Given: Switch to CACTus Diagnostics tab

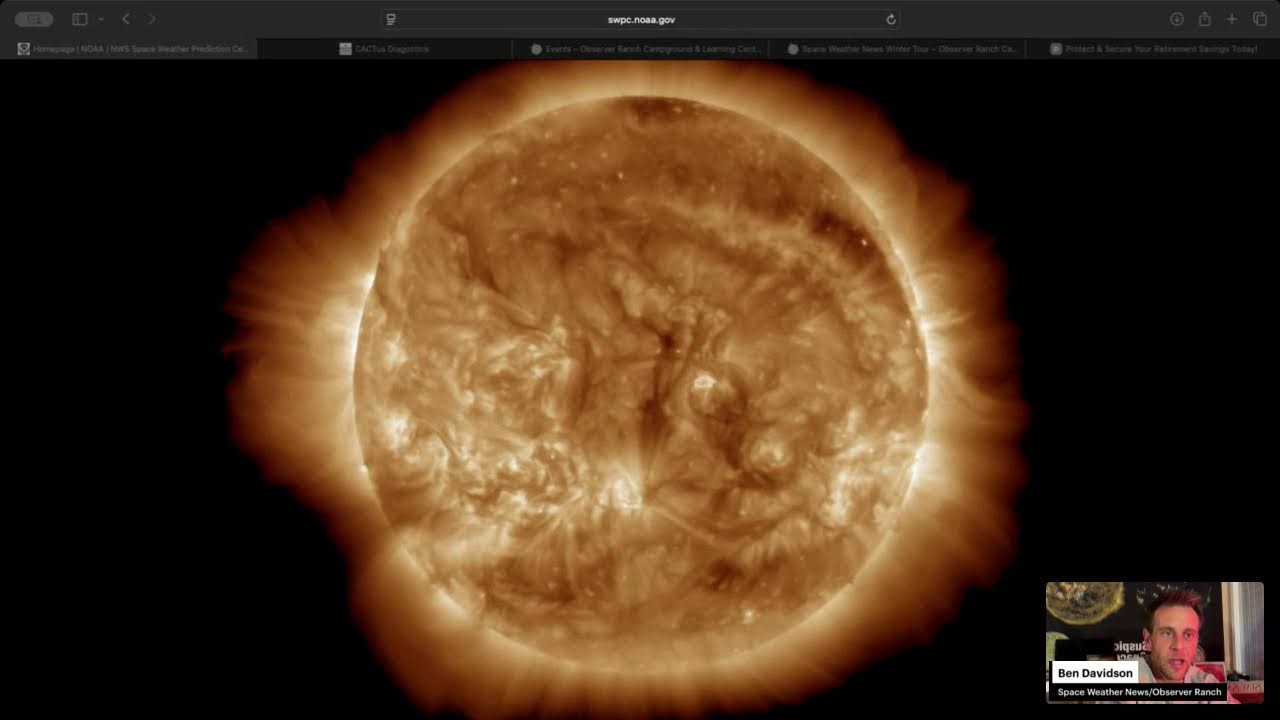Looking at the screenshot, I should [385, 48].
